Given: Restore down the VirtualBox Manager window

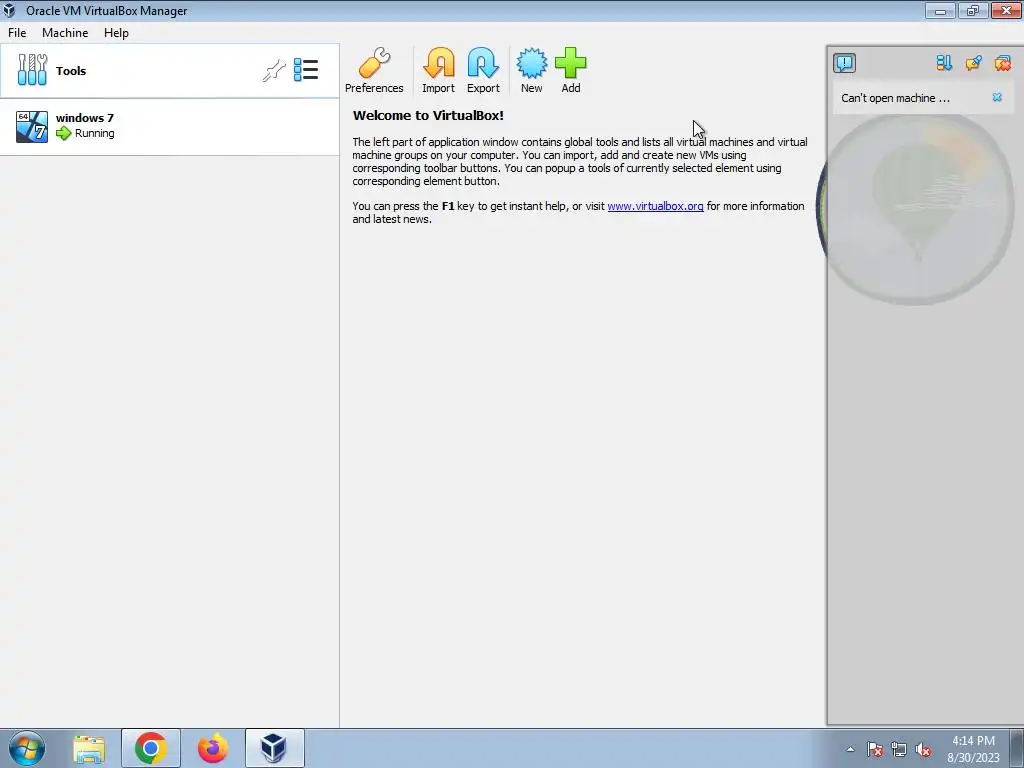Looking at the screenshot, I should [973, 10].
